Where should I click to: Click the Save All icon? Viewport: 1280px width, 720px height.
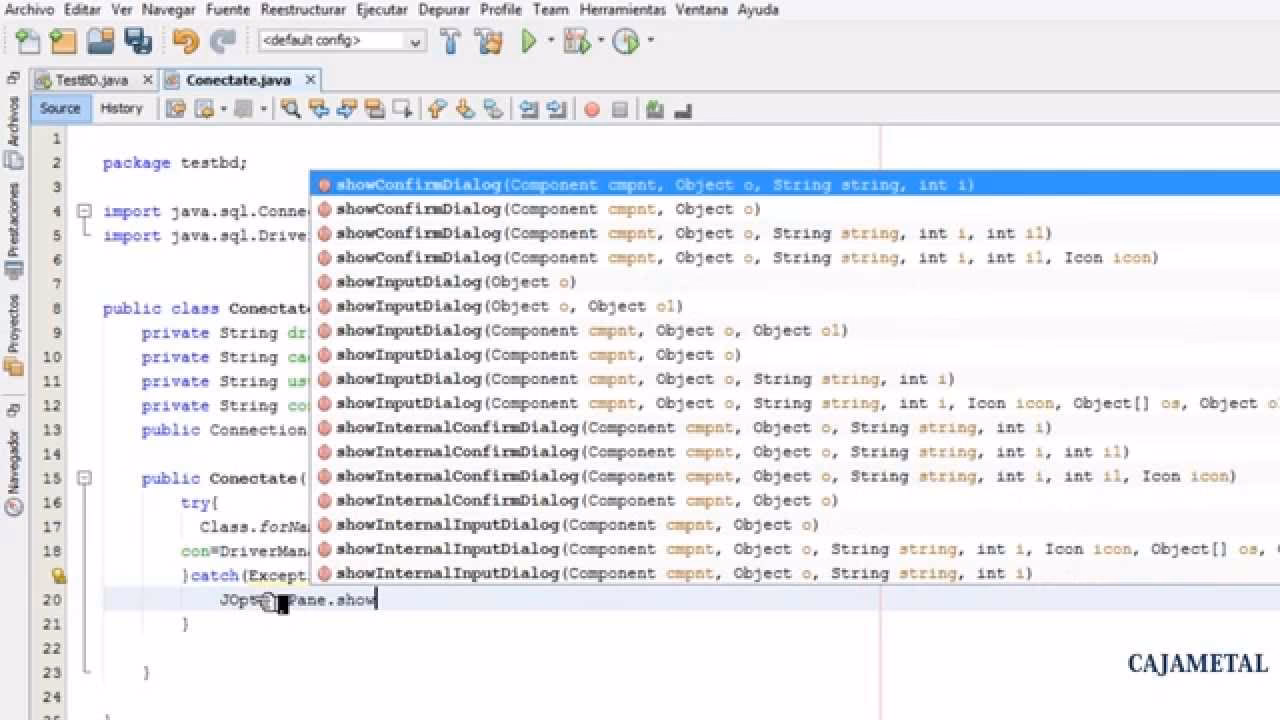pos(138,41)
